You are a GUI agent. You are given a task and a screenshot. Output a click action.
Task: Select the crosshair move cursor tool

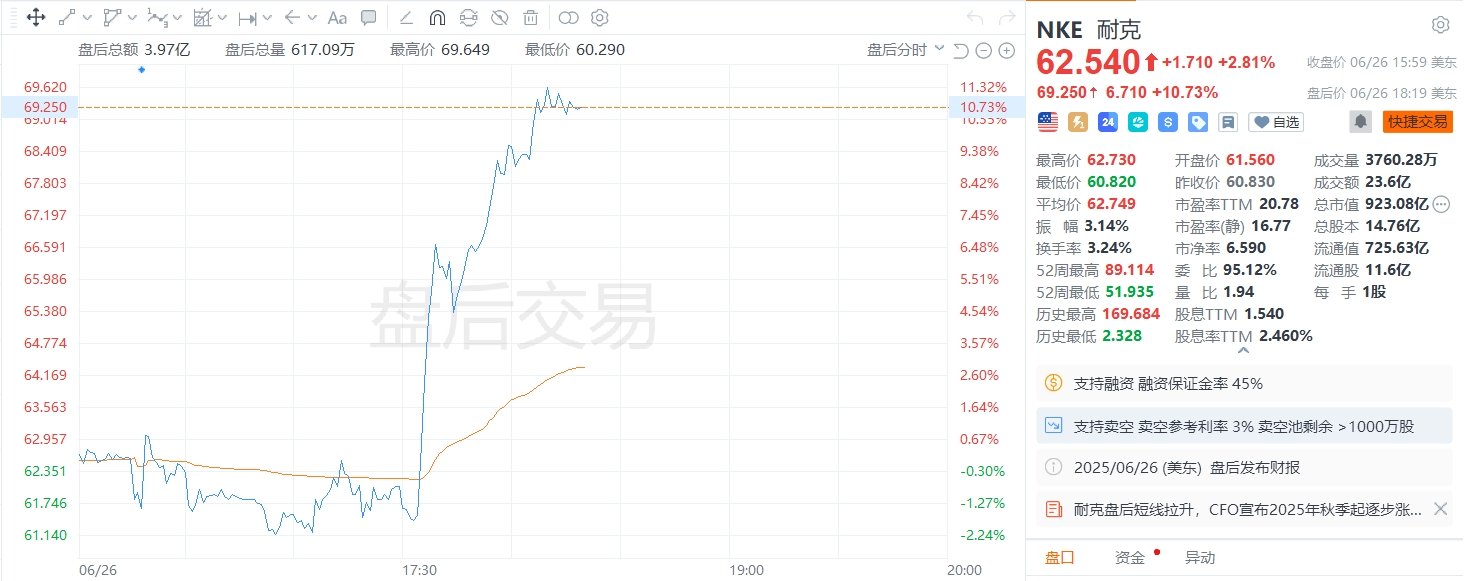pos(35,17)
